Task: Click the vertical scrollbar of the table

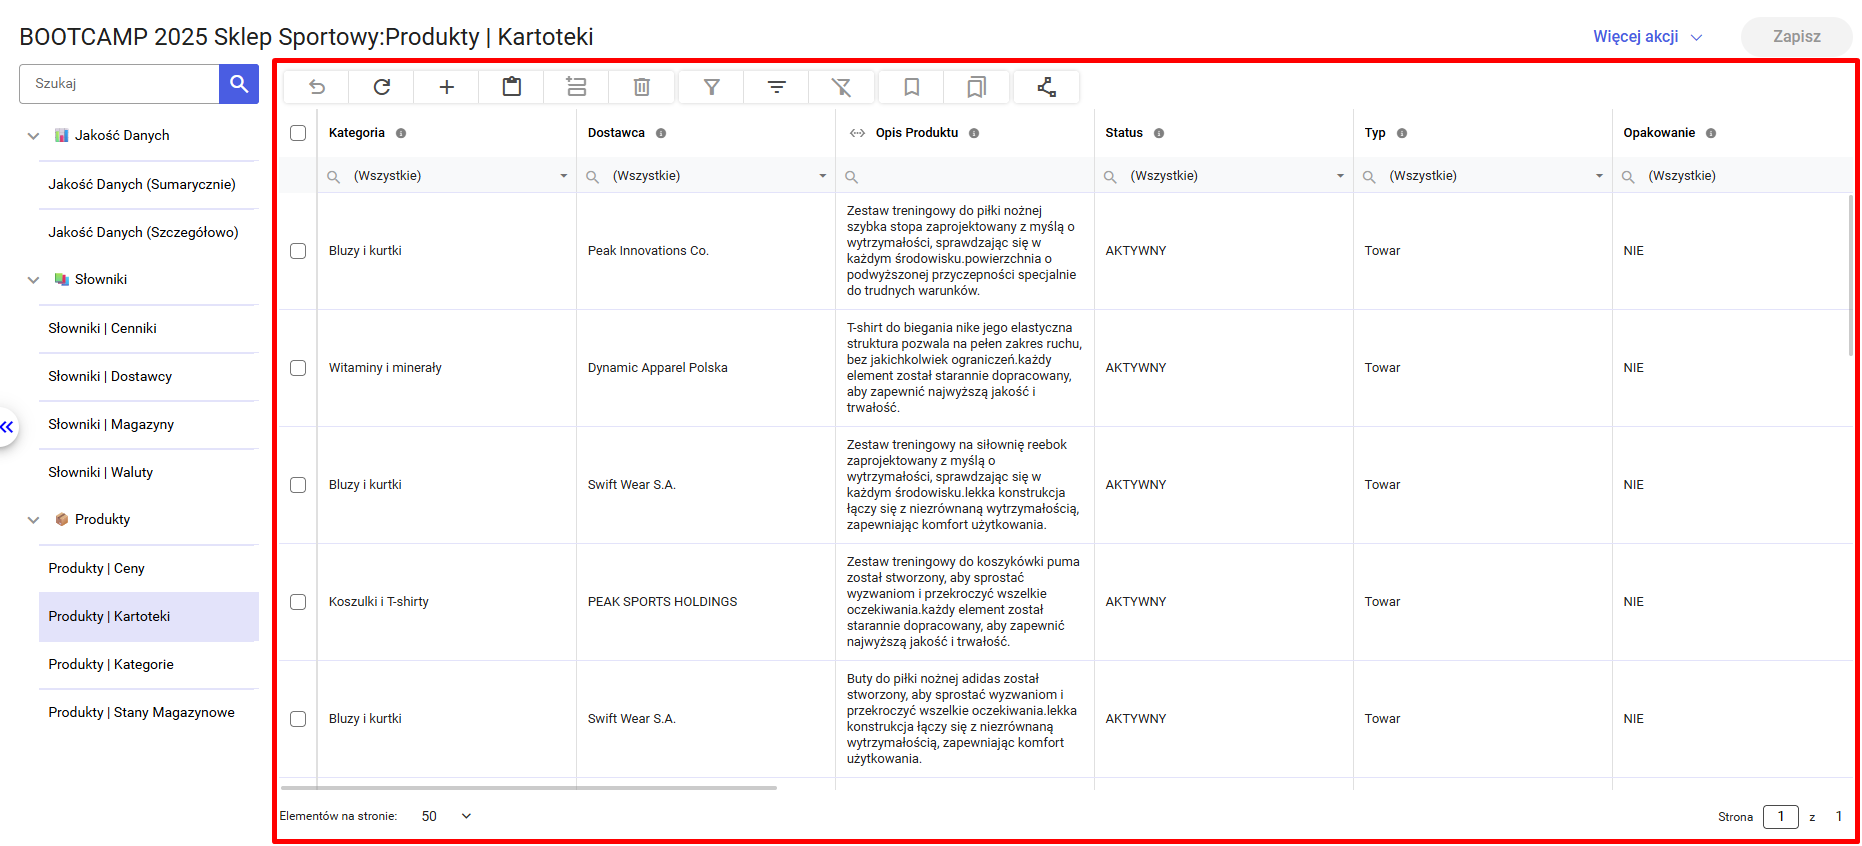Action: [x=1850, y=275]
